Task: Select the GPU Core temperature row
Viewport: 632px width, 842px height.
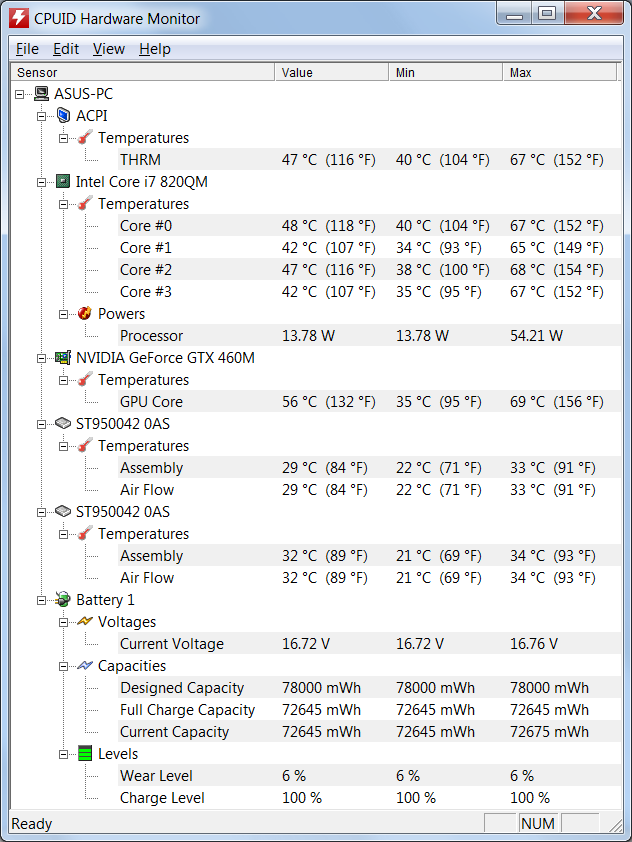Action: pos(151,402)
